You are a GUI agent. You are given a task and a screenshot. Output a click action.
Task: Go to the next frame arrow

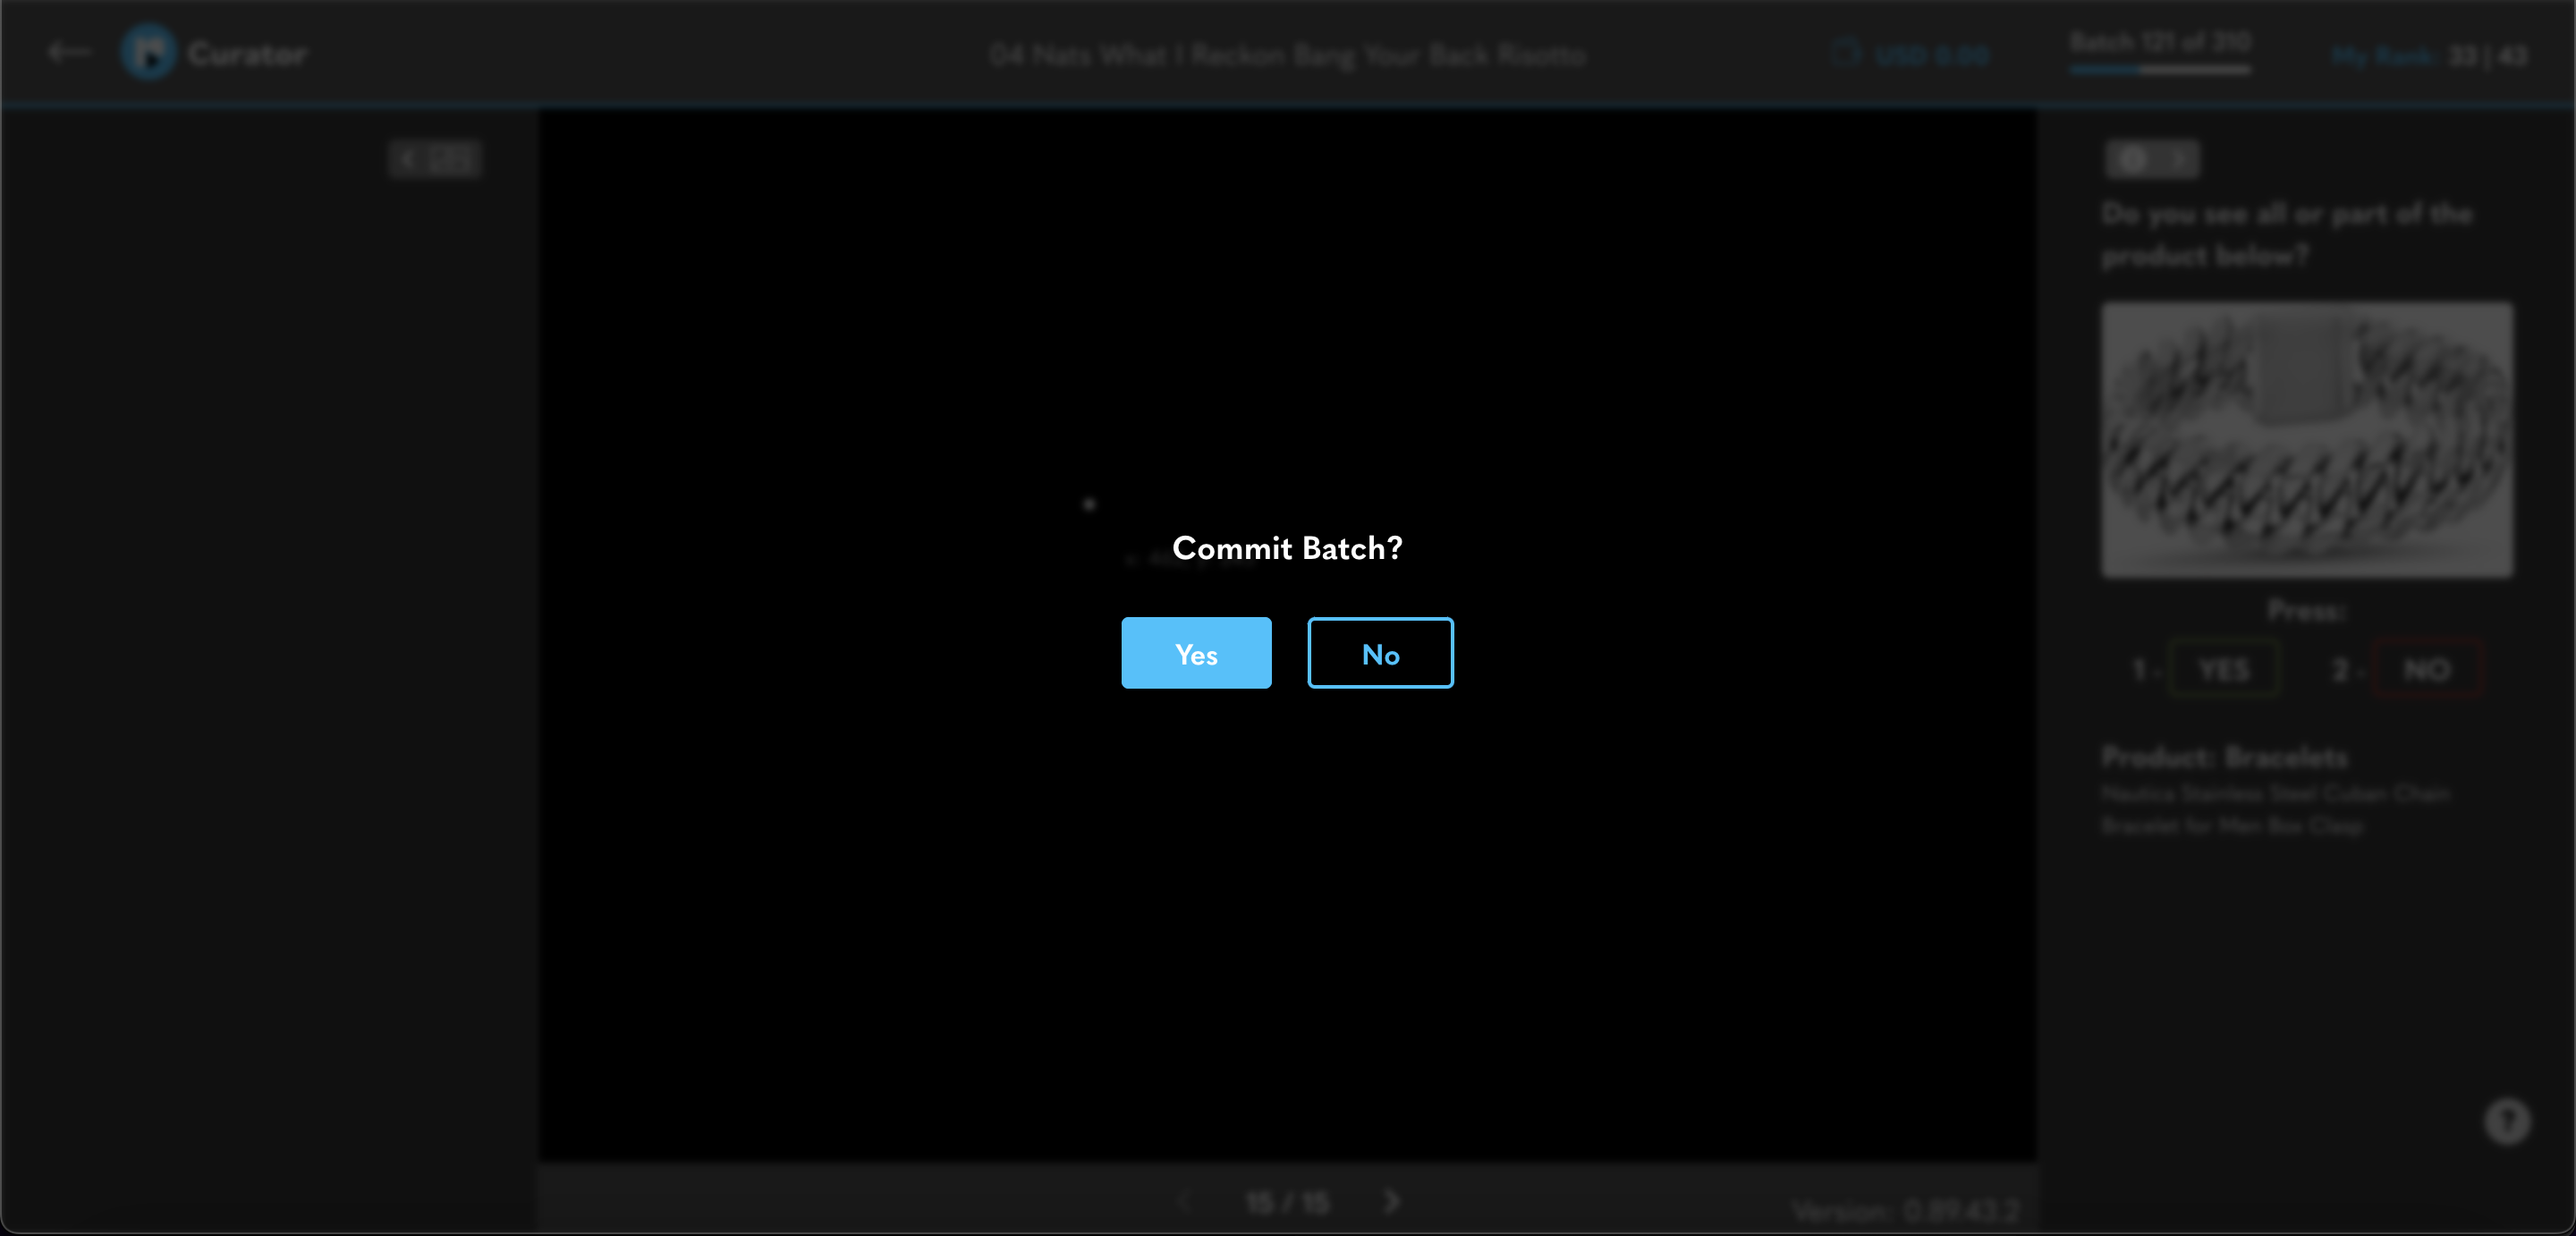1392,1201
